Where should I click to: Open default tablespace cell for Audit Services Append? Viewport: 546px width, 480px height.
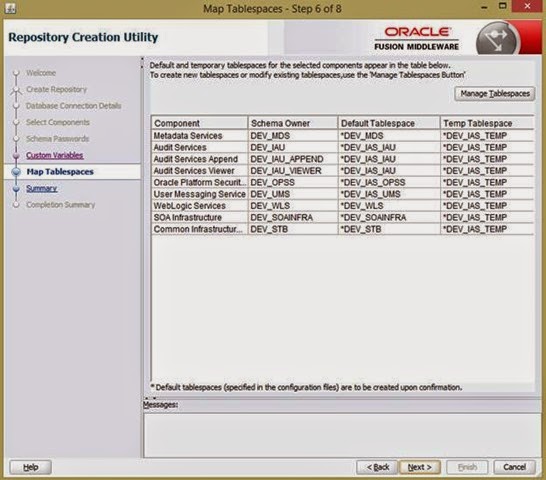pyautogui.click(x=389, y=159)
